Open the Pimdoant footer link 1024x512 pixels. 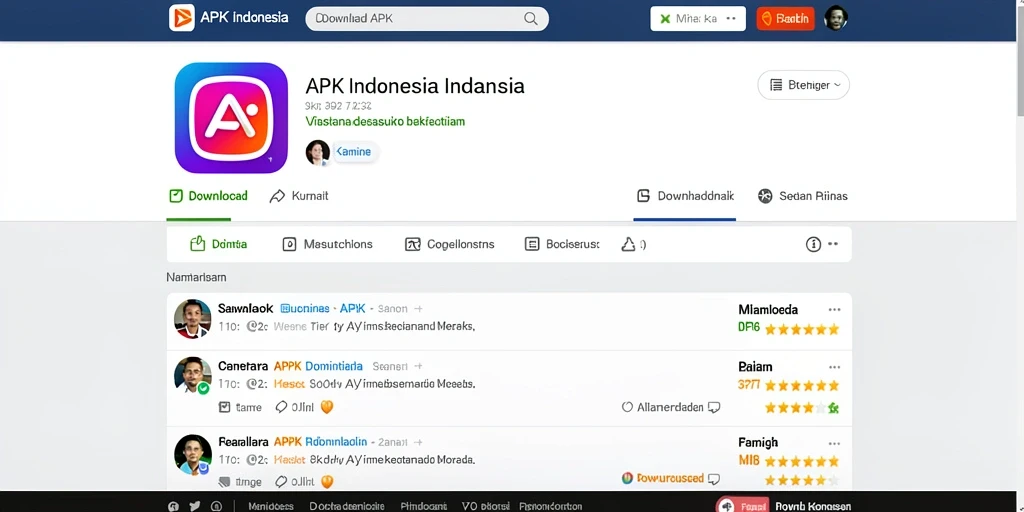[424, 506]
